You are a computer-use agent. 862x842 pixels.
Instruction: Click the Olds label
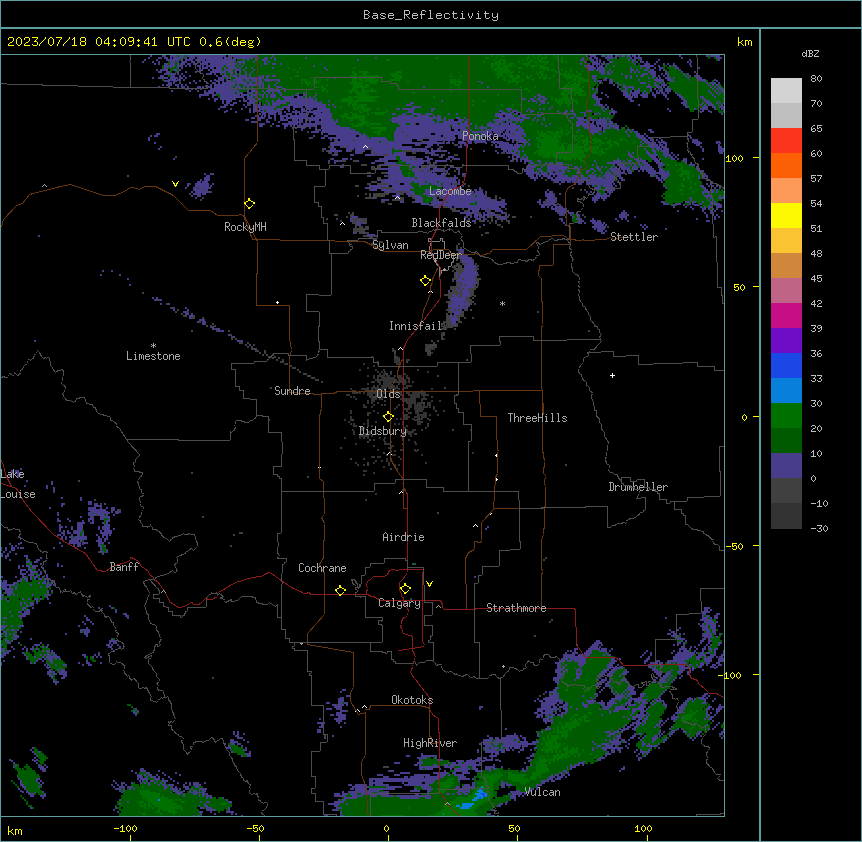388,394
